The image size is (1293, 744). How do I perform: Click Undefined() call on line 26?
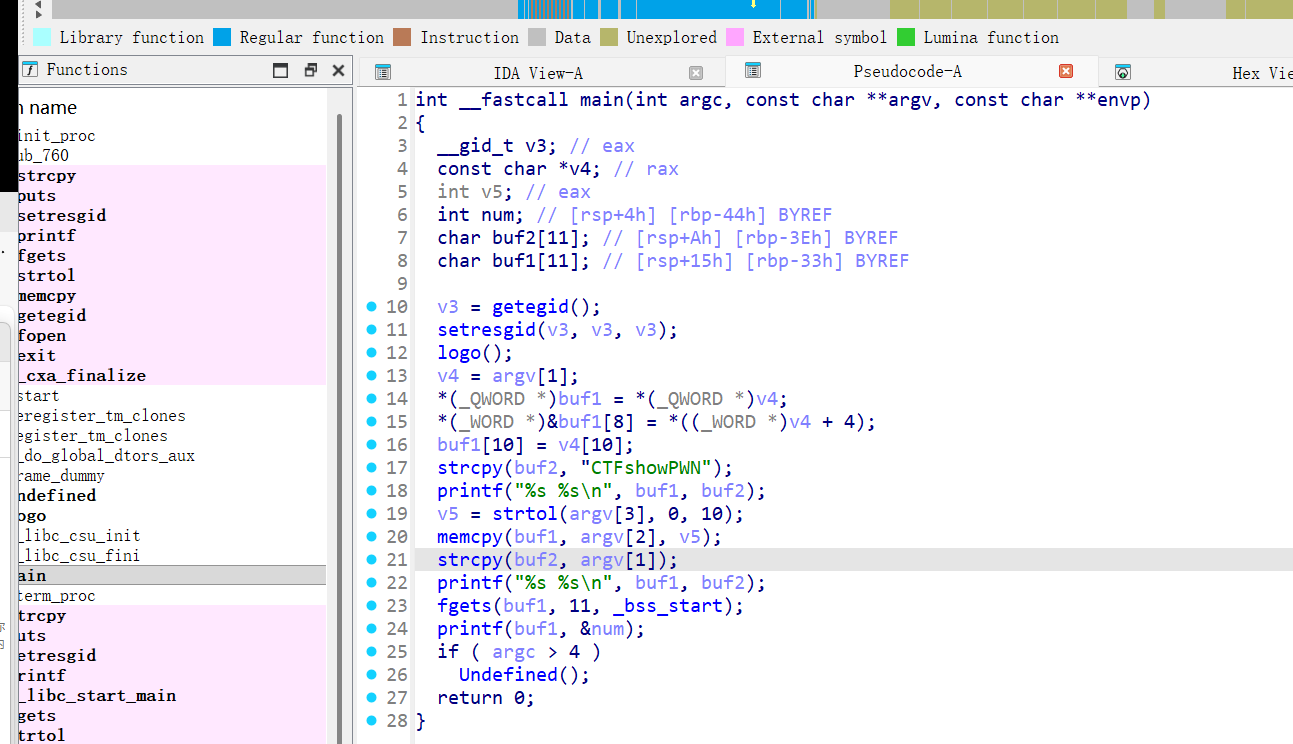point(525,675)
